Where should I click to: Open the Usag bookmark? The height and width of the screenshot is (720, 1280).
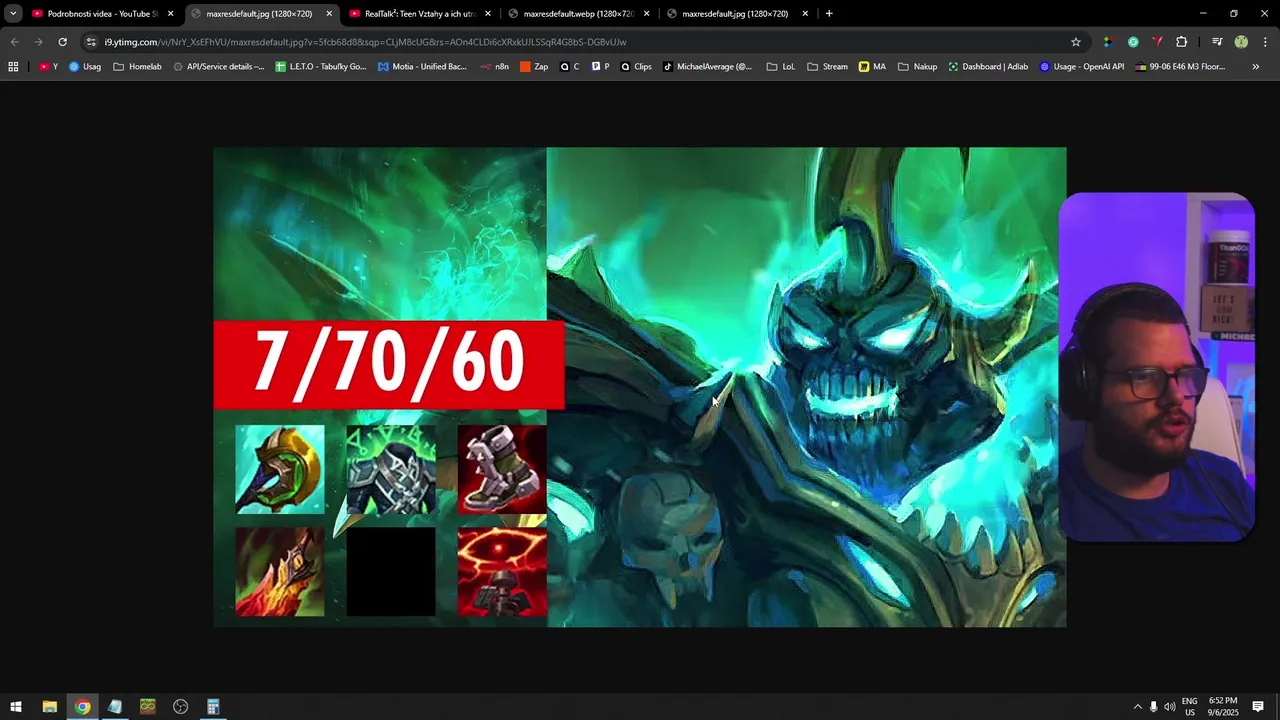click(85, 67)
